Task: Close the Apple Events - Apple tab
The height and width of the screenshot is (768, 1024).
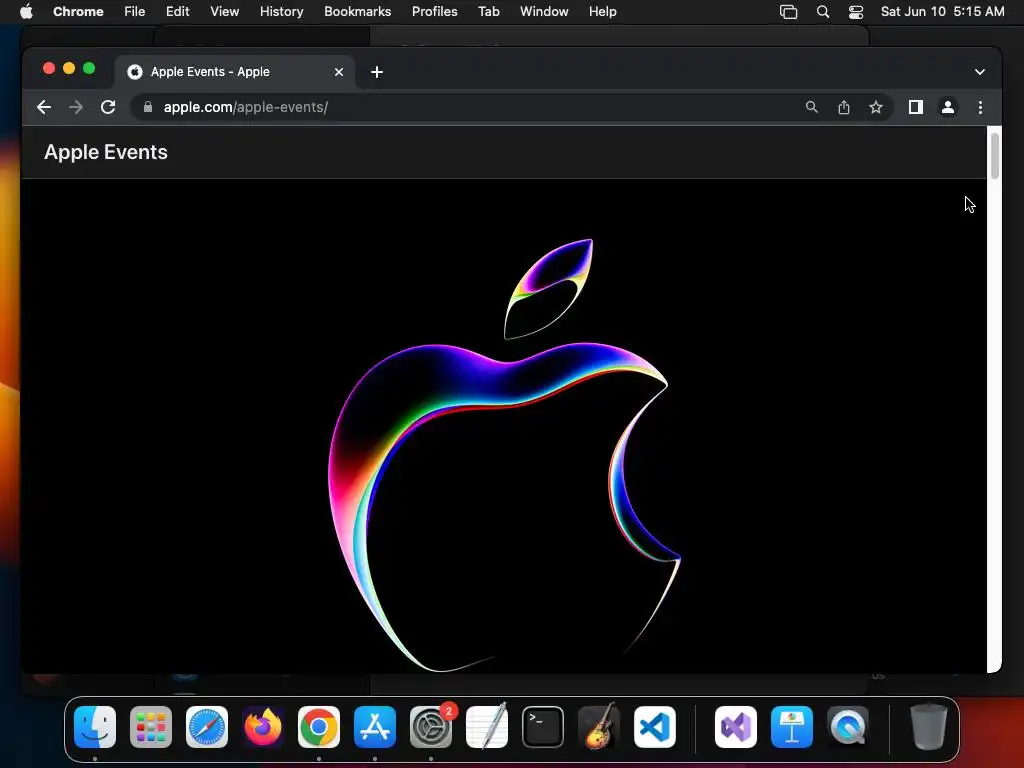Action: pos(338,72)
